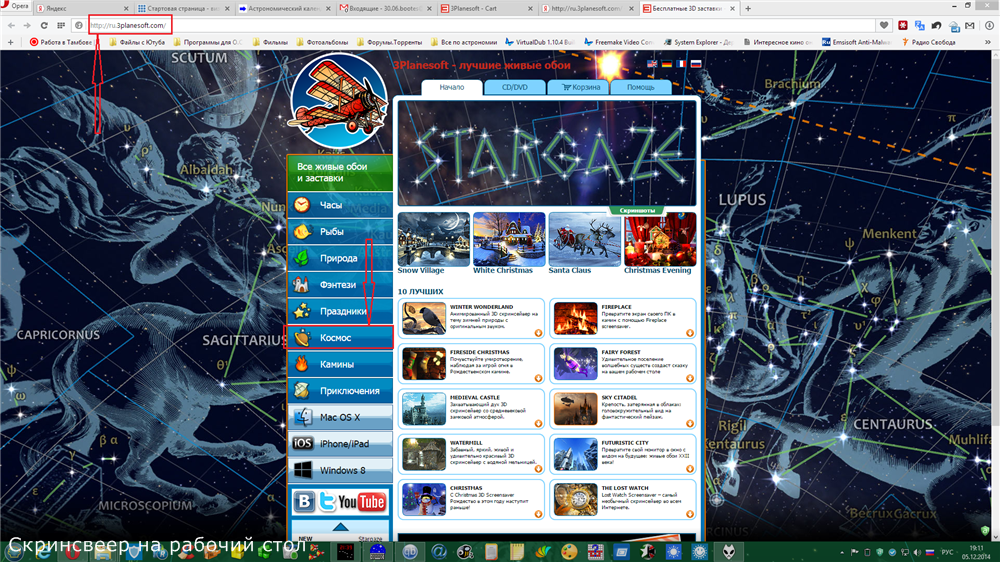This screenshot has height=562, width=1000.
Task: Click the browser back arrow
Action: click(x=11, y=26)
